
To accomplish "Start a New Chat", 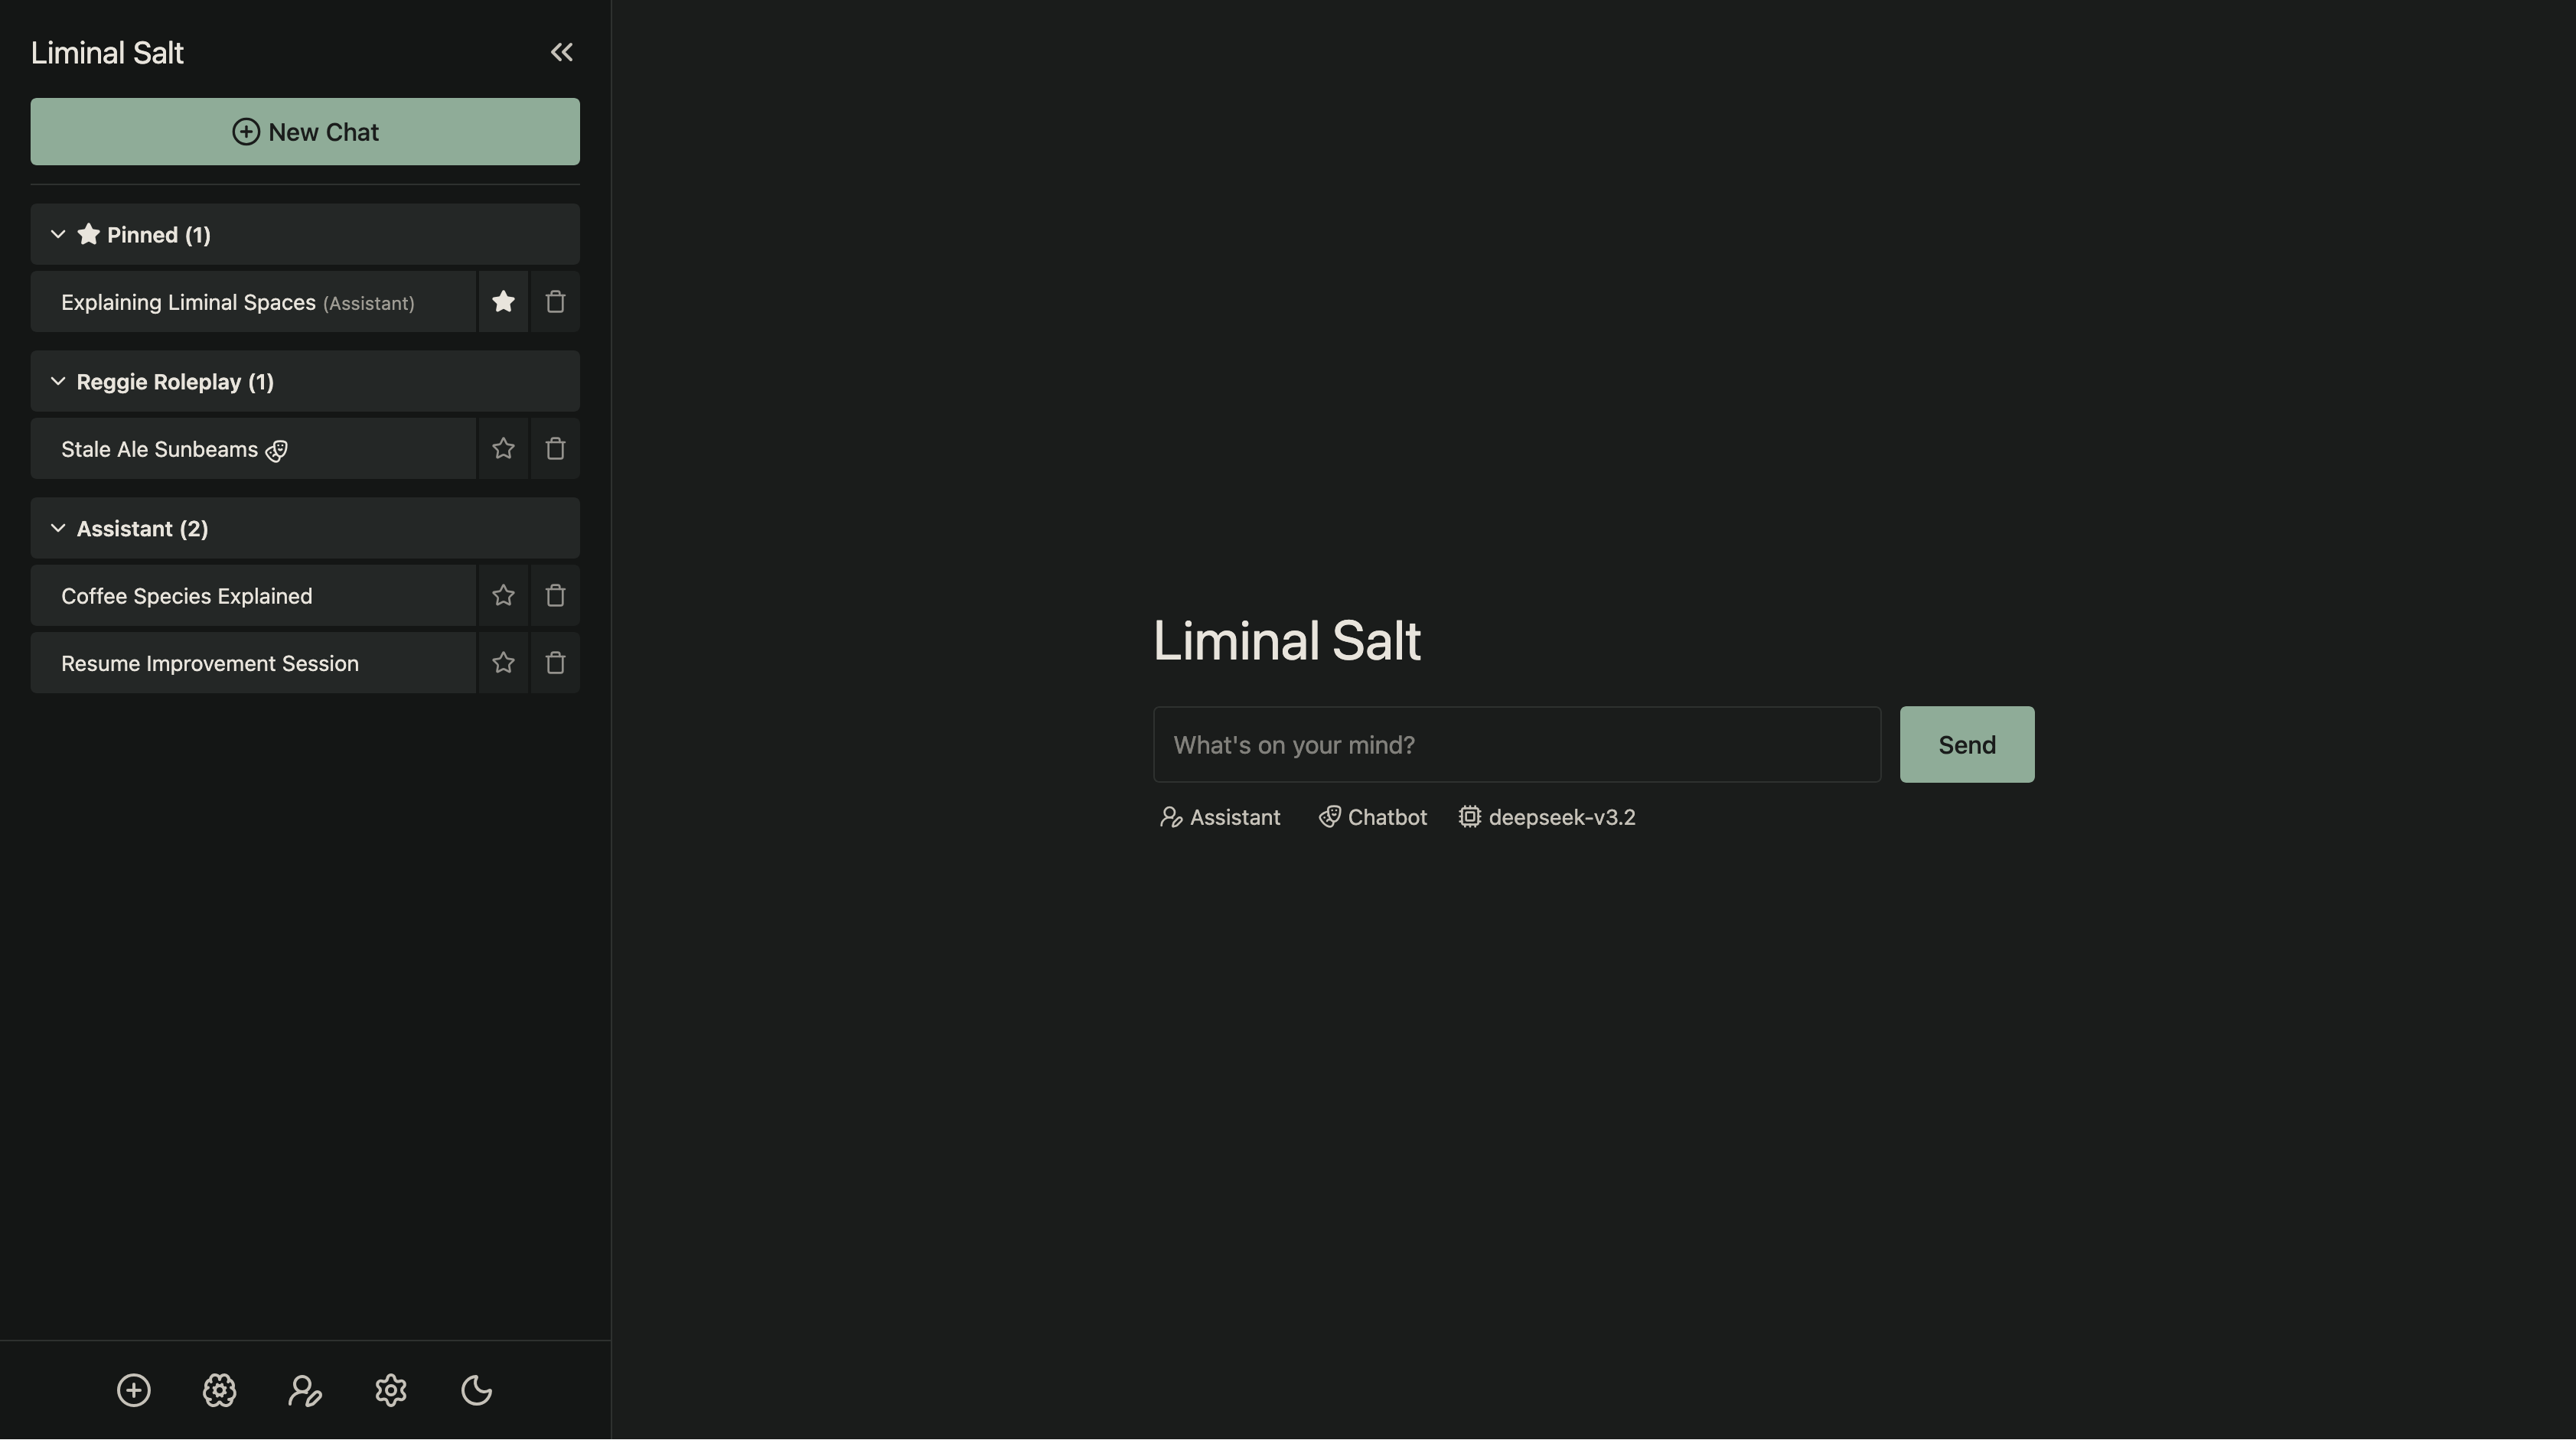I will 305,131.
